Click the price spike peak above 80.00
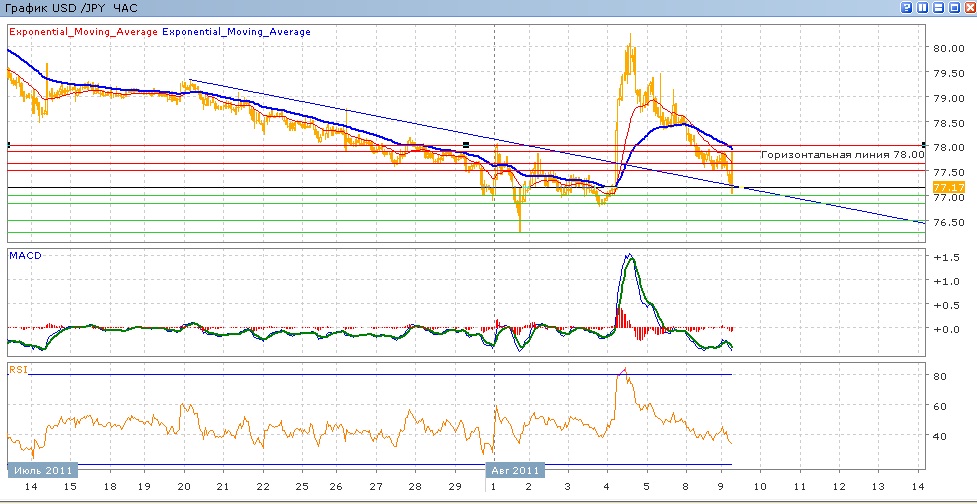Image resolution: width=977 pixels, height=504 pixels. 630,36
